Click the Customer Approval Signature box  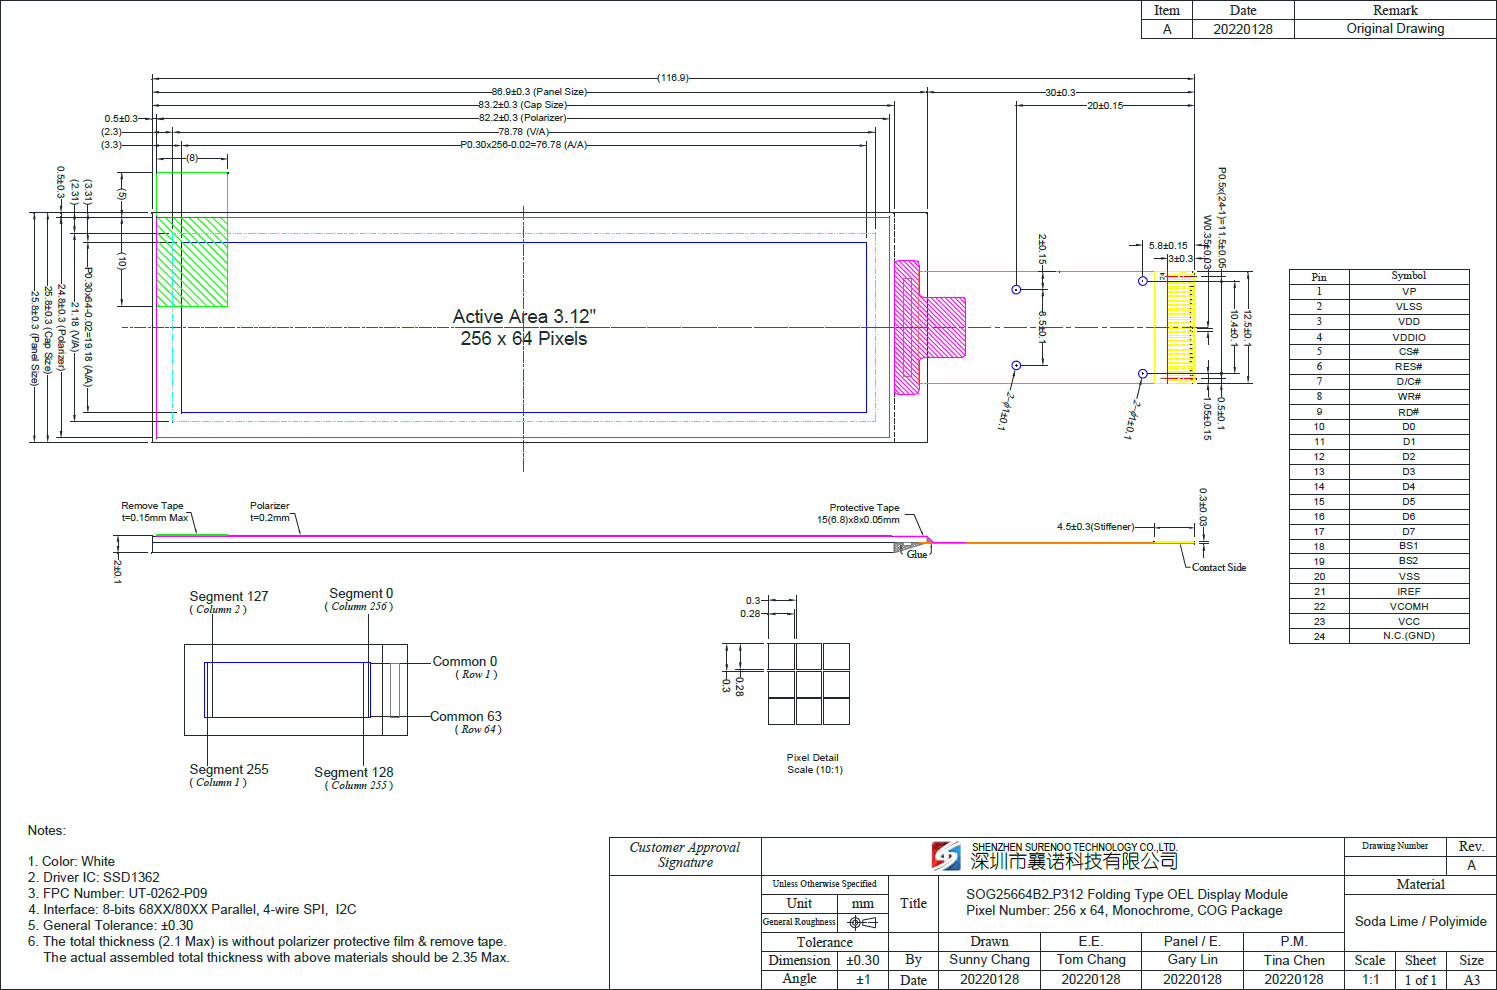(x=685, y=855)
